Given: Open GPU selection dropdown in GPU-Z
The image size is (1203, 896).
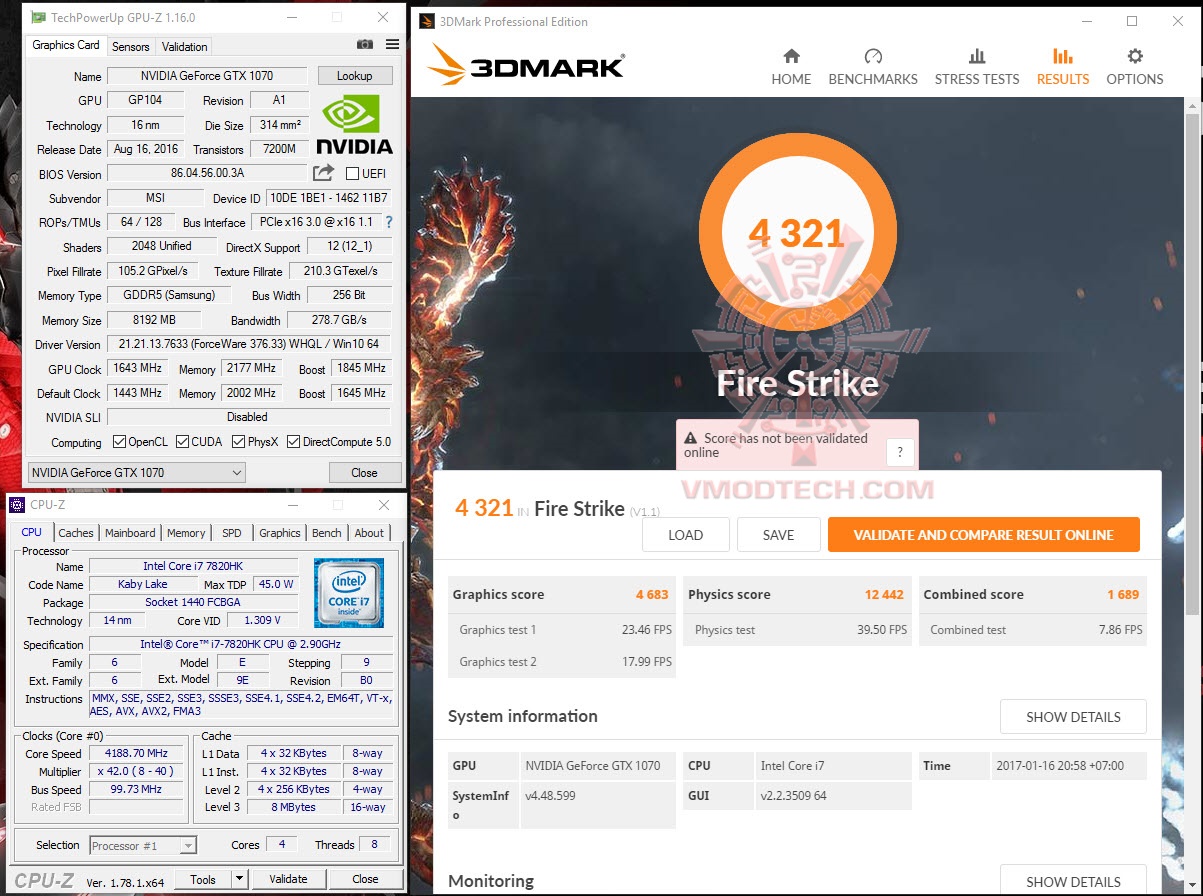Looking at the screenshot, I should (x=137, y=472).
